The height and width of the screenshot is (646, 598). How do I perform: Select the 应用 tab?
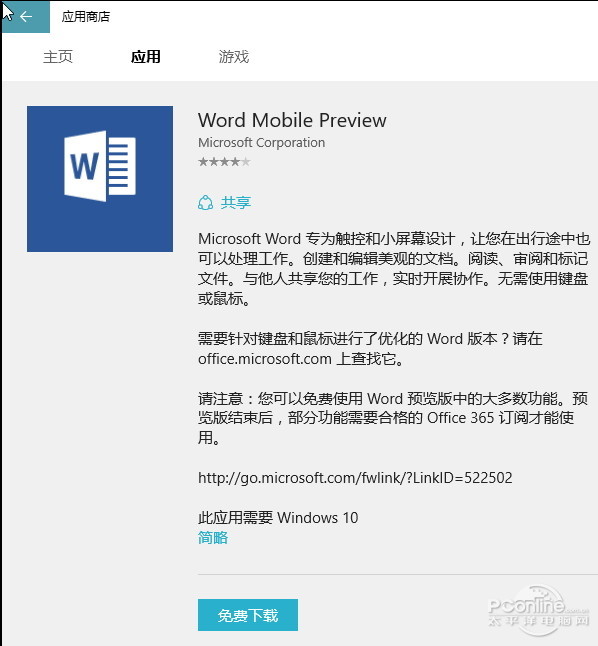[145, 57]
